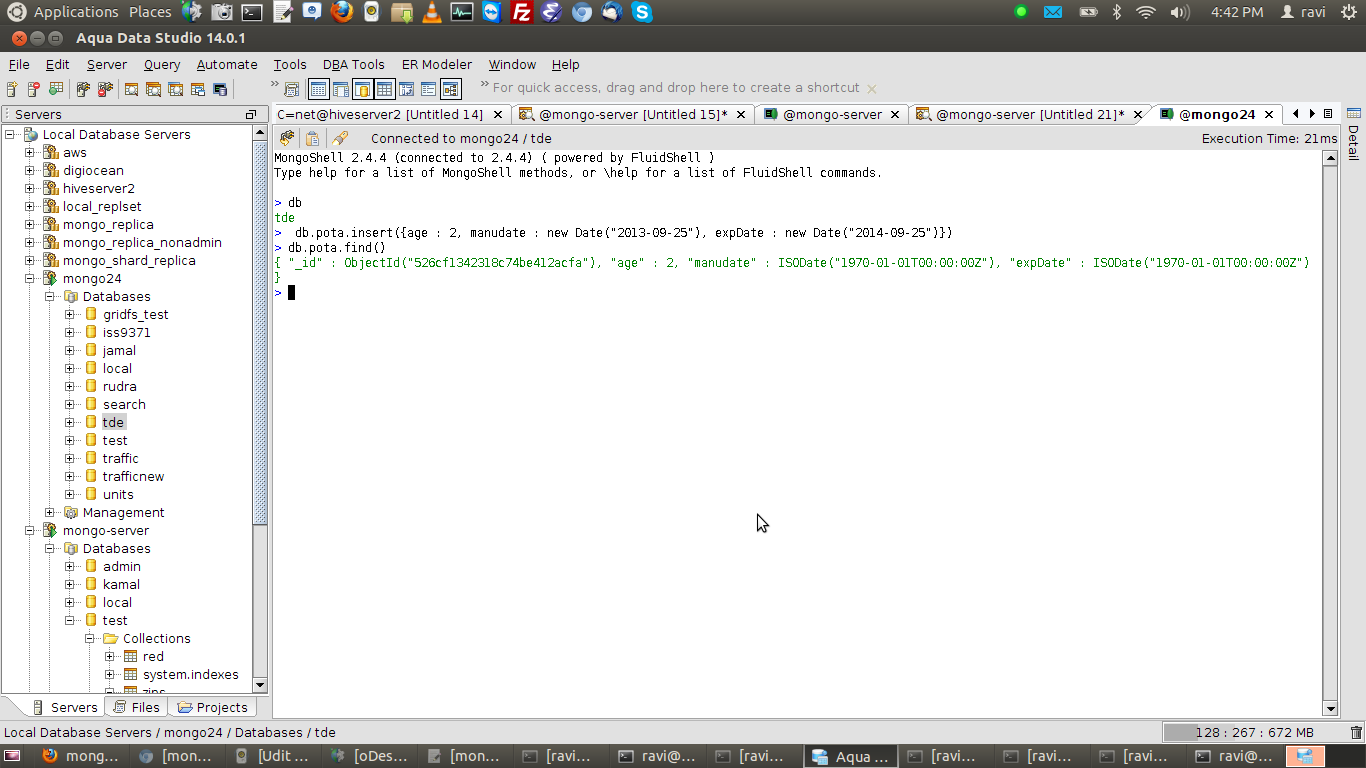Go to the previous tab with the left arrow
The width and height of the screenshot is (1366, 768).
click(1296, 114)
